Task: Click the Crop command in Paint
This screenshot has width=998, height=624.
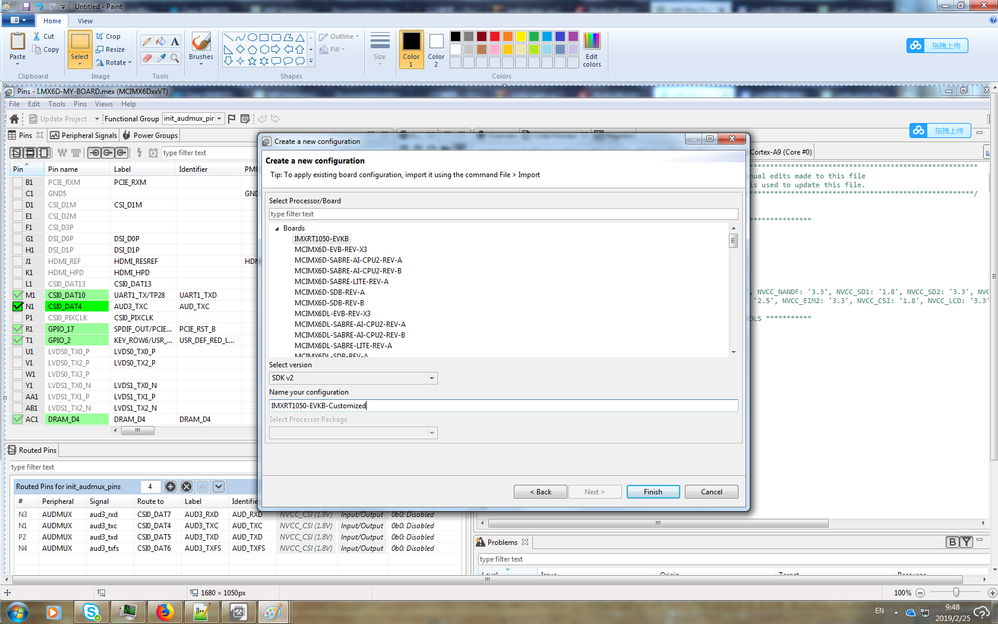Action: (x=108, y=36)
